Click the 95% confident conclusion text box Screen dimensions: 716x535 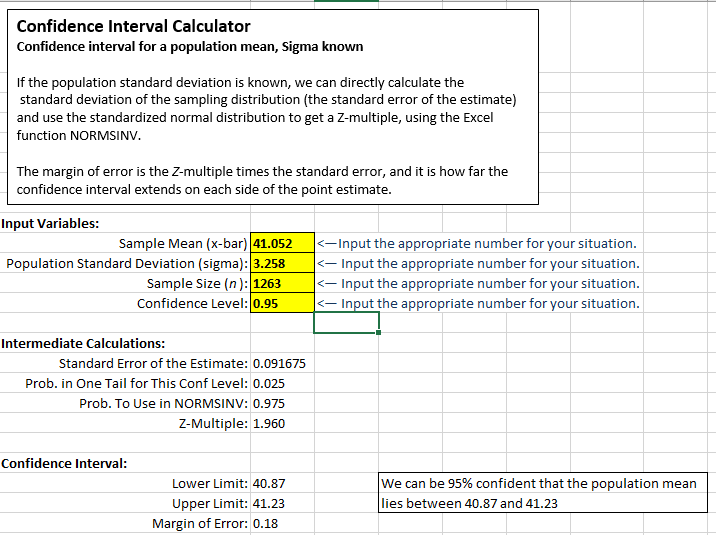pyautogui.click(x=543, y=493)
